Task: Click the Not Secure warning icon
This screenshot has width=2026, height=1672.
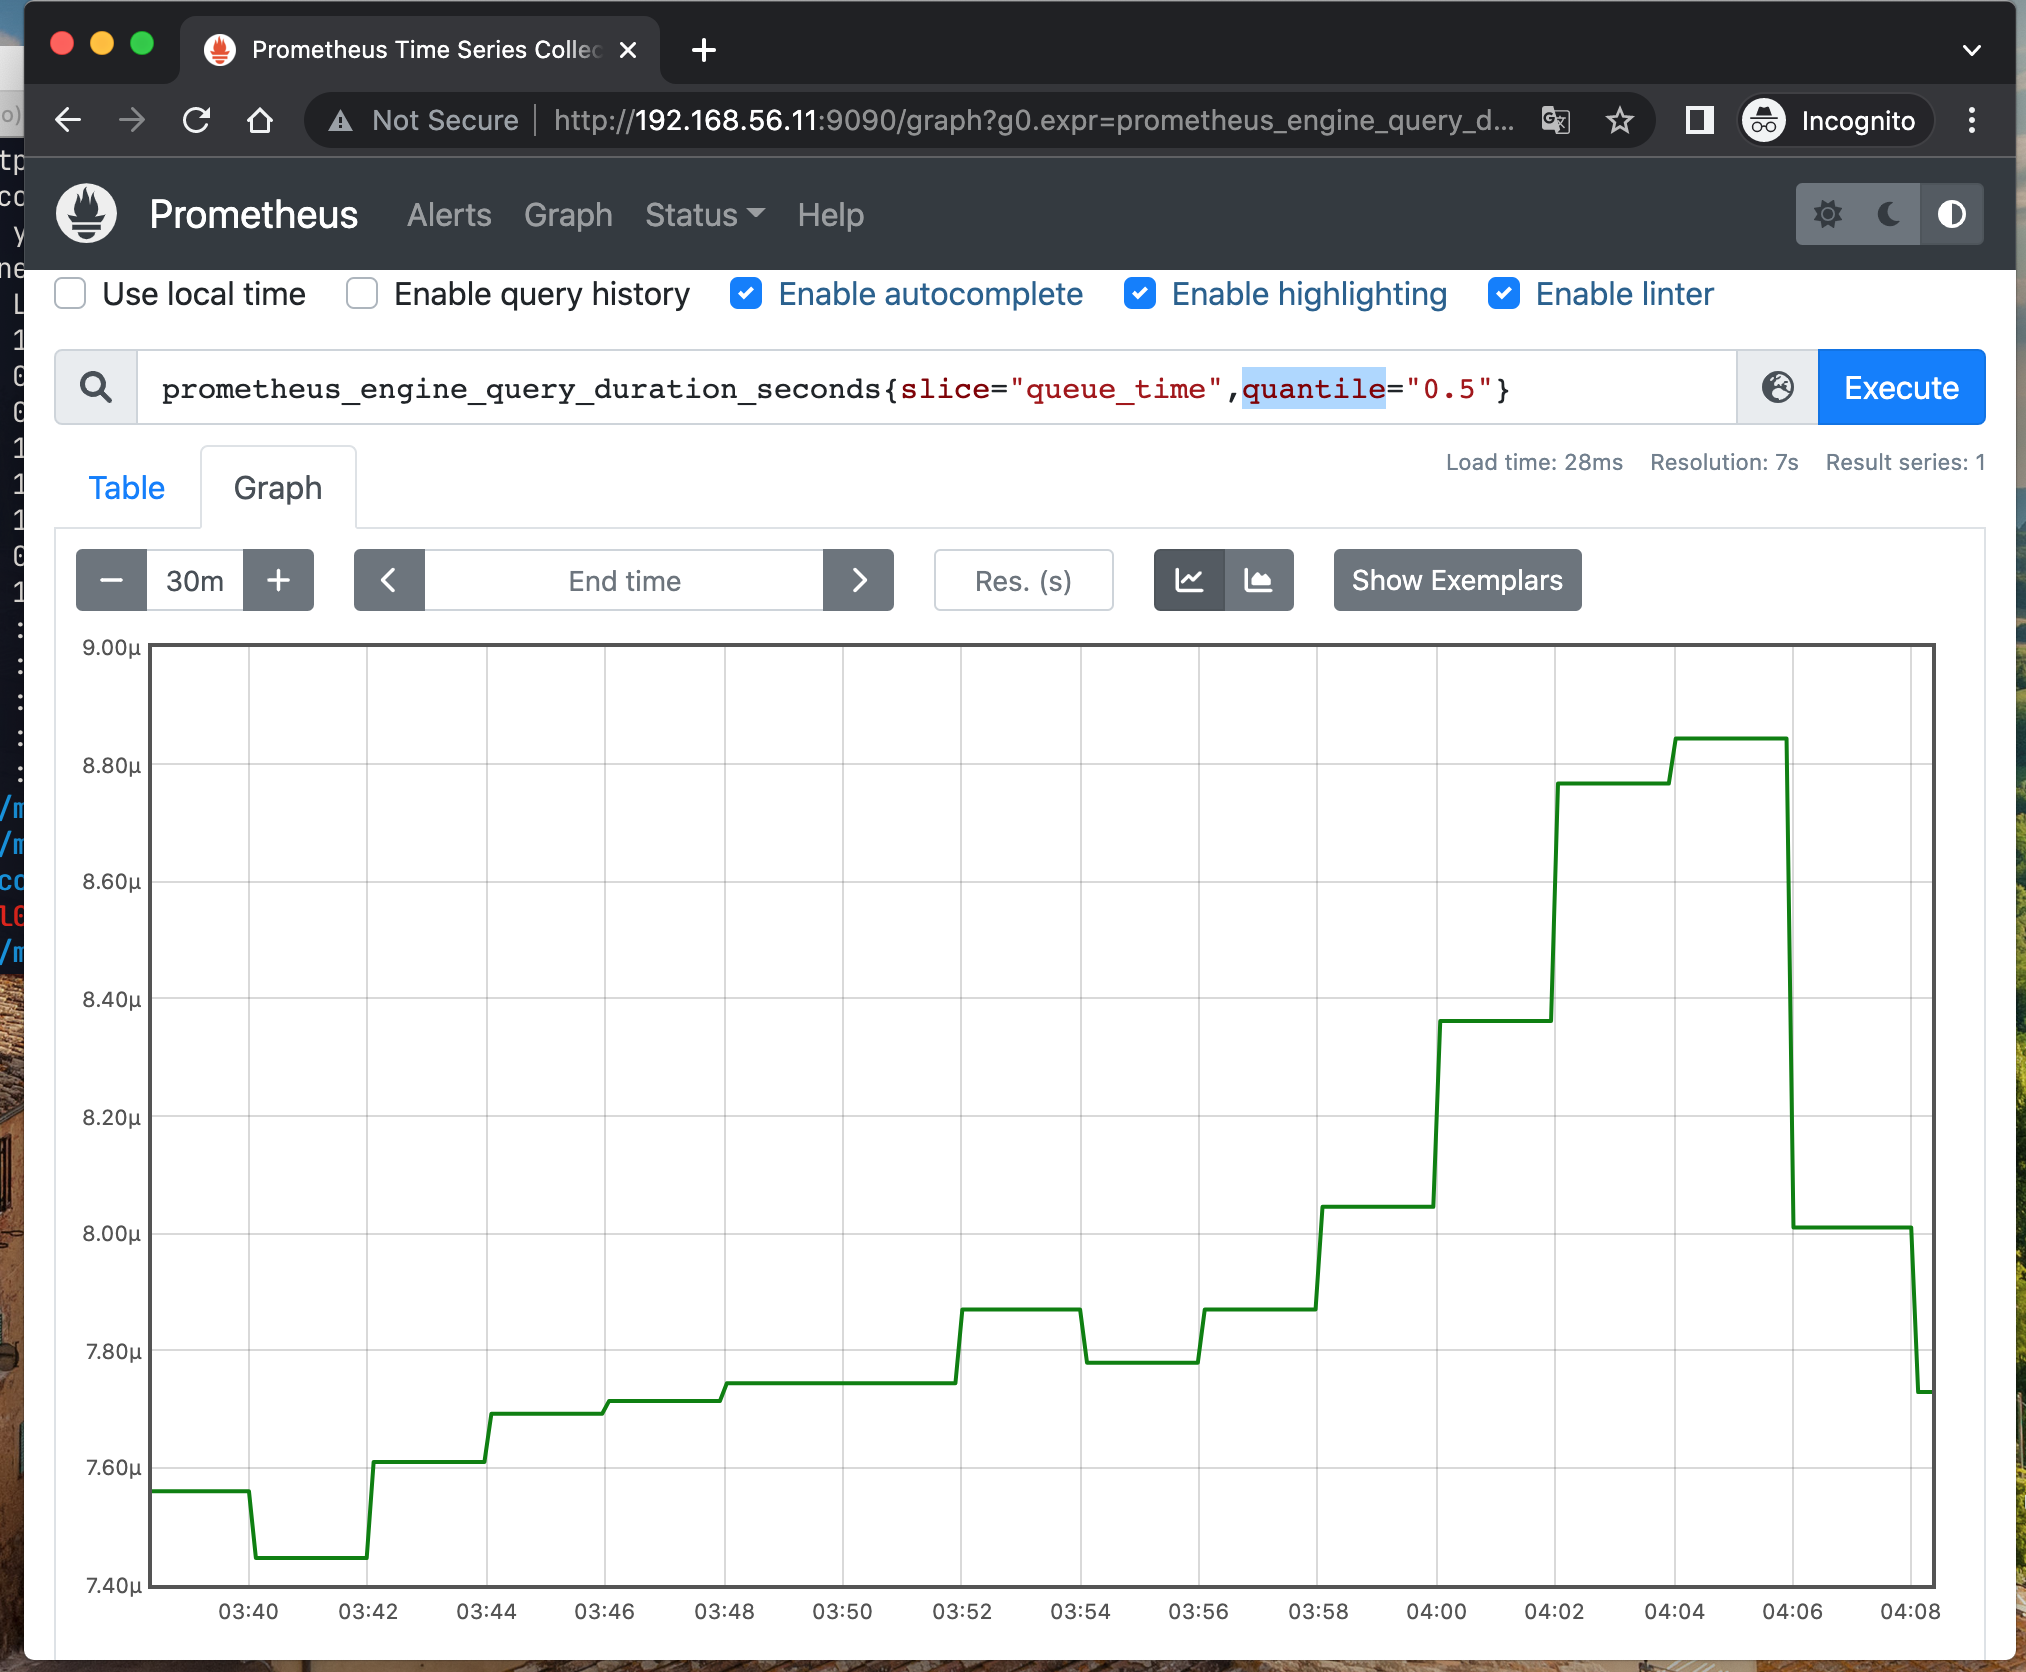Action: click(341, 121)
